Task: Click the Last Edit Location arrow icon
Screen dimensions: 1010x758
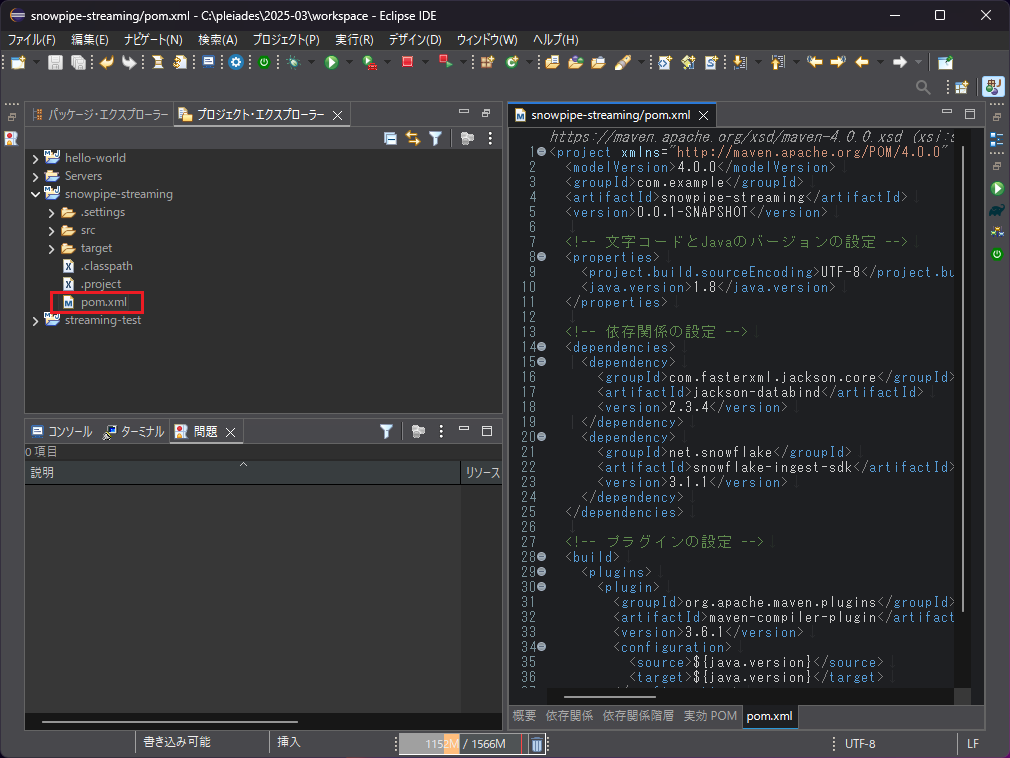Action: [815, 62]
